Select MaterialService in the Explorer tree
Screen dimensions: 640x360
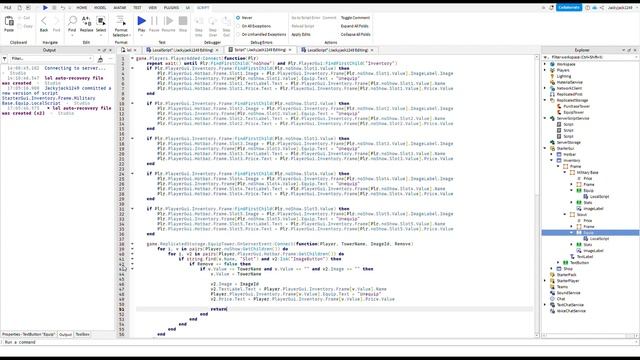pos(570,82)
